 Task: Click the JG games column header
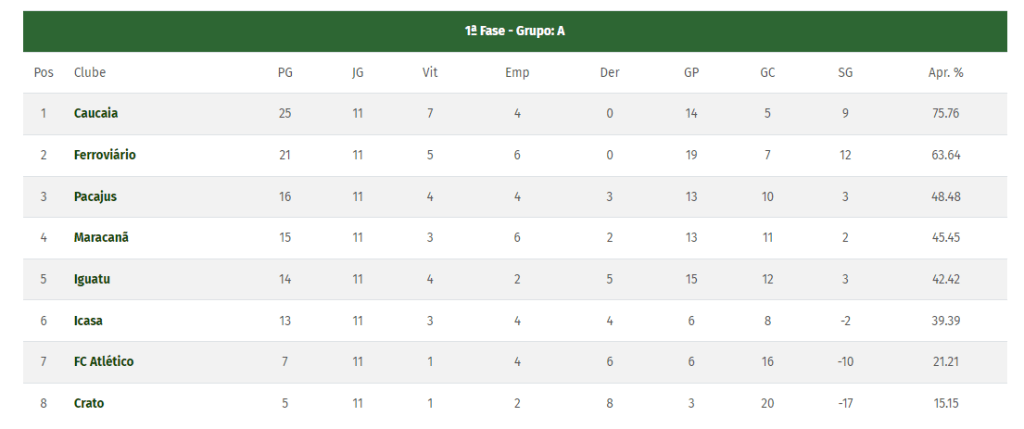(358, 72)
